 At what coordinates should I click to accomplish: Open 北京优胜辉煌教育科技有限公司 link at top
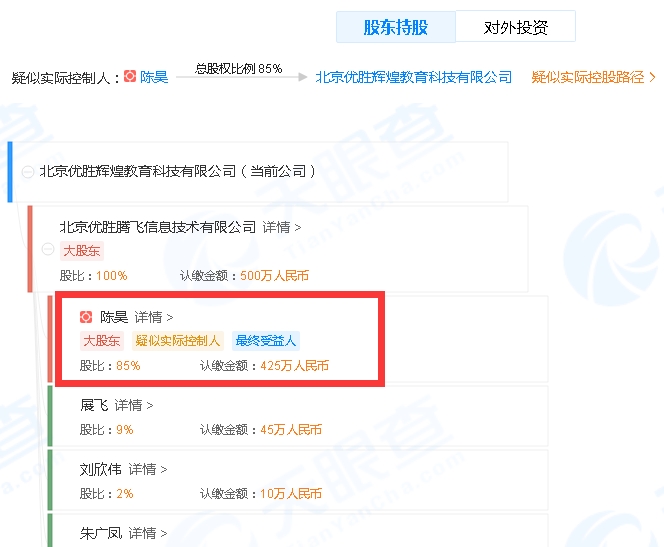click(x=414, y=77)
